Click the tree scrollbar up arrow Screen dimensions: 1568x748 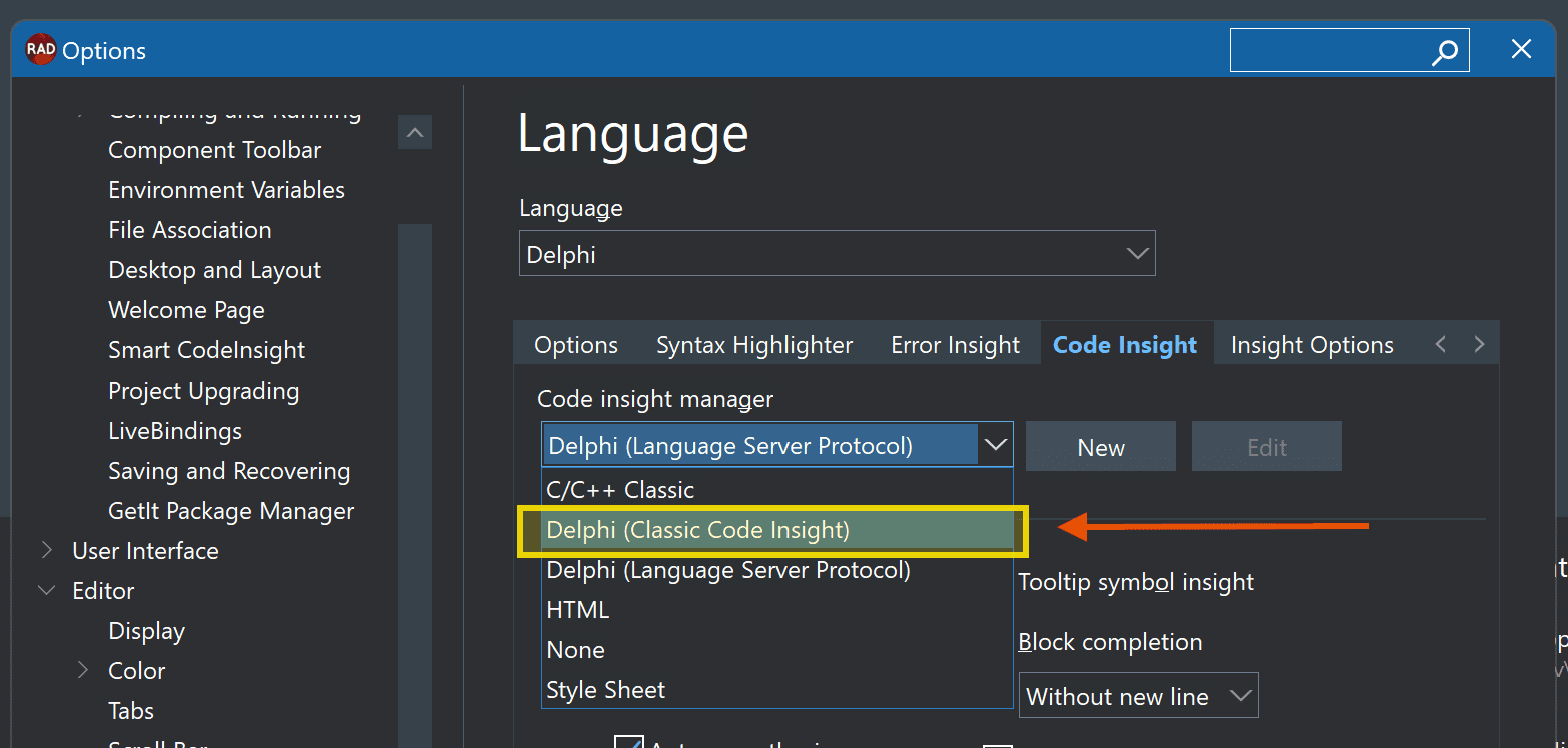pos(415,132)
